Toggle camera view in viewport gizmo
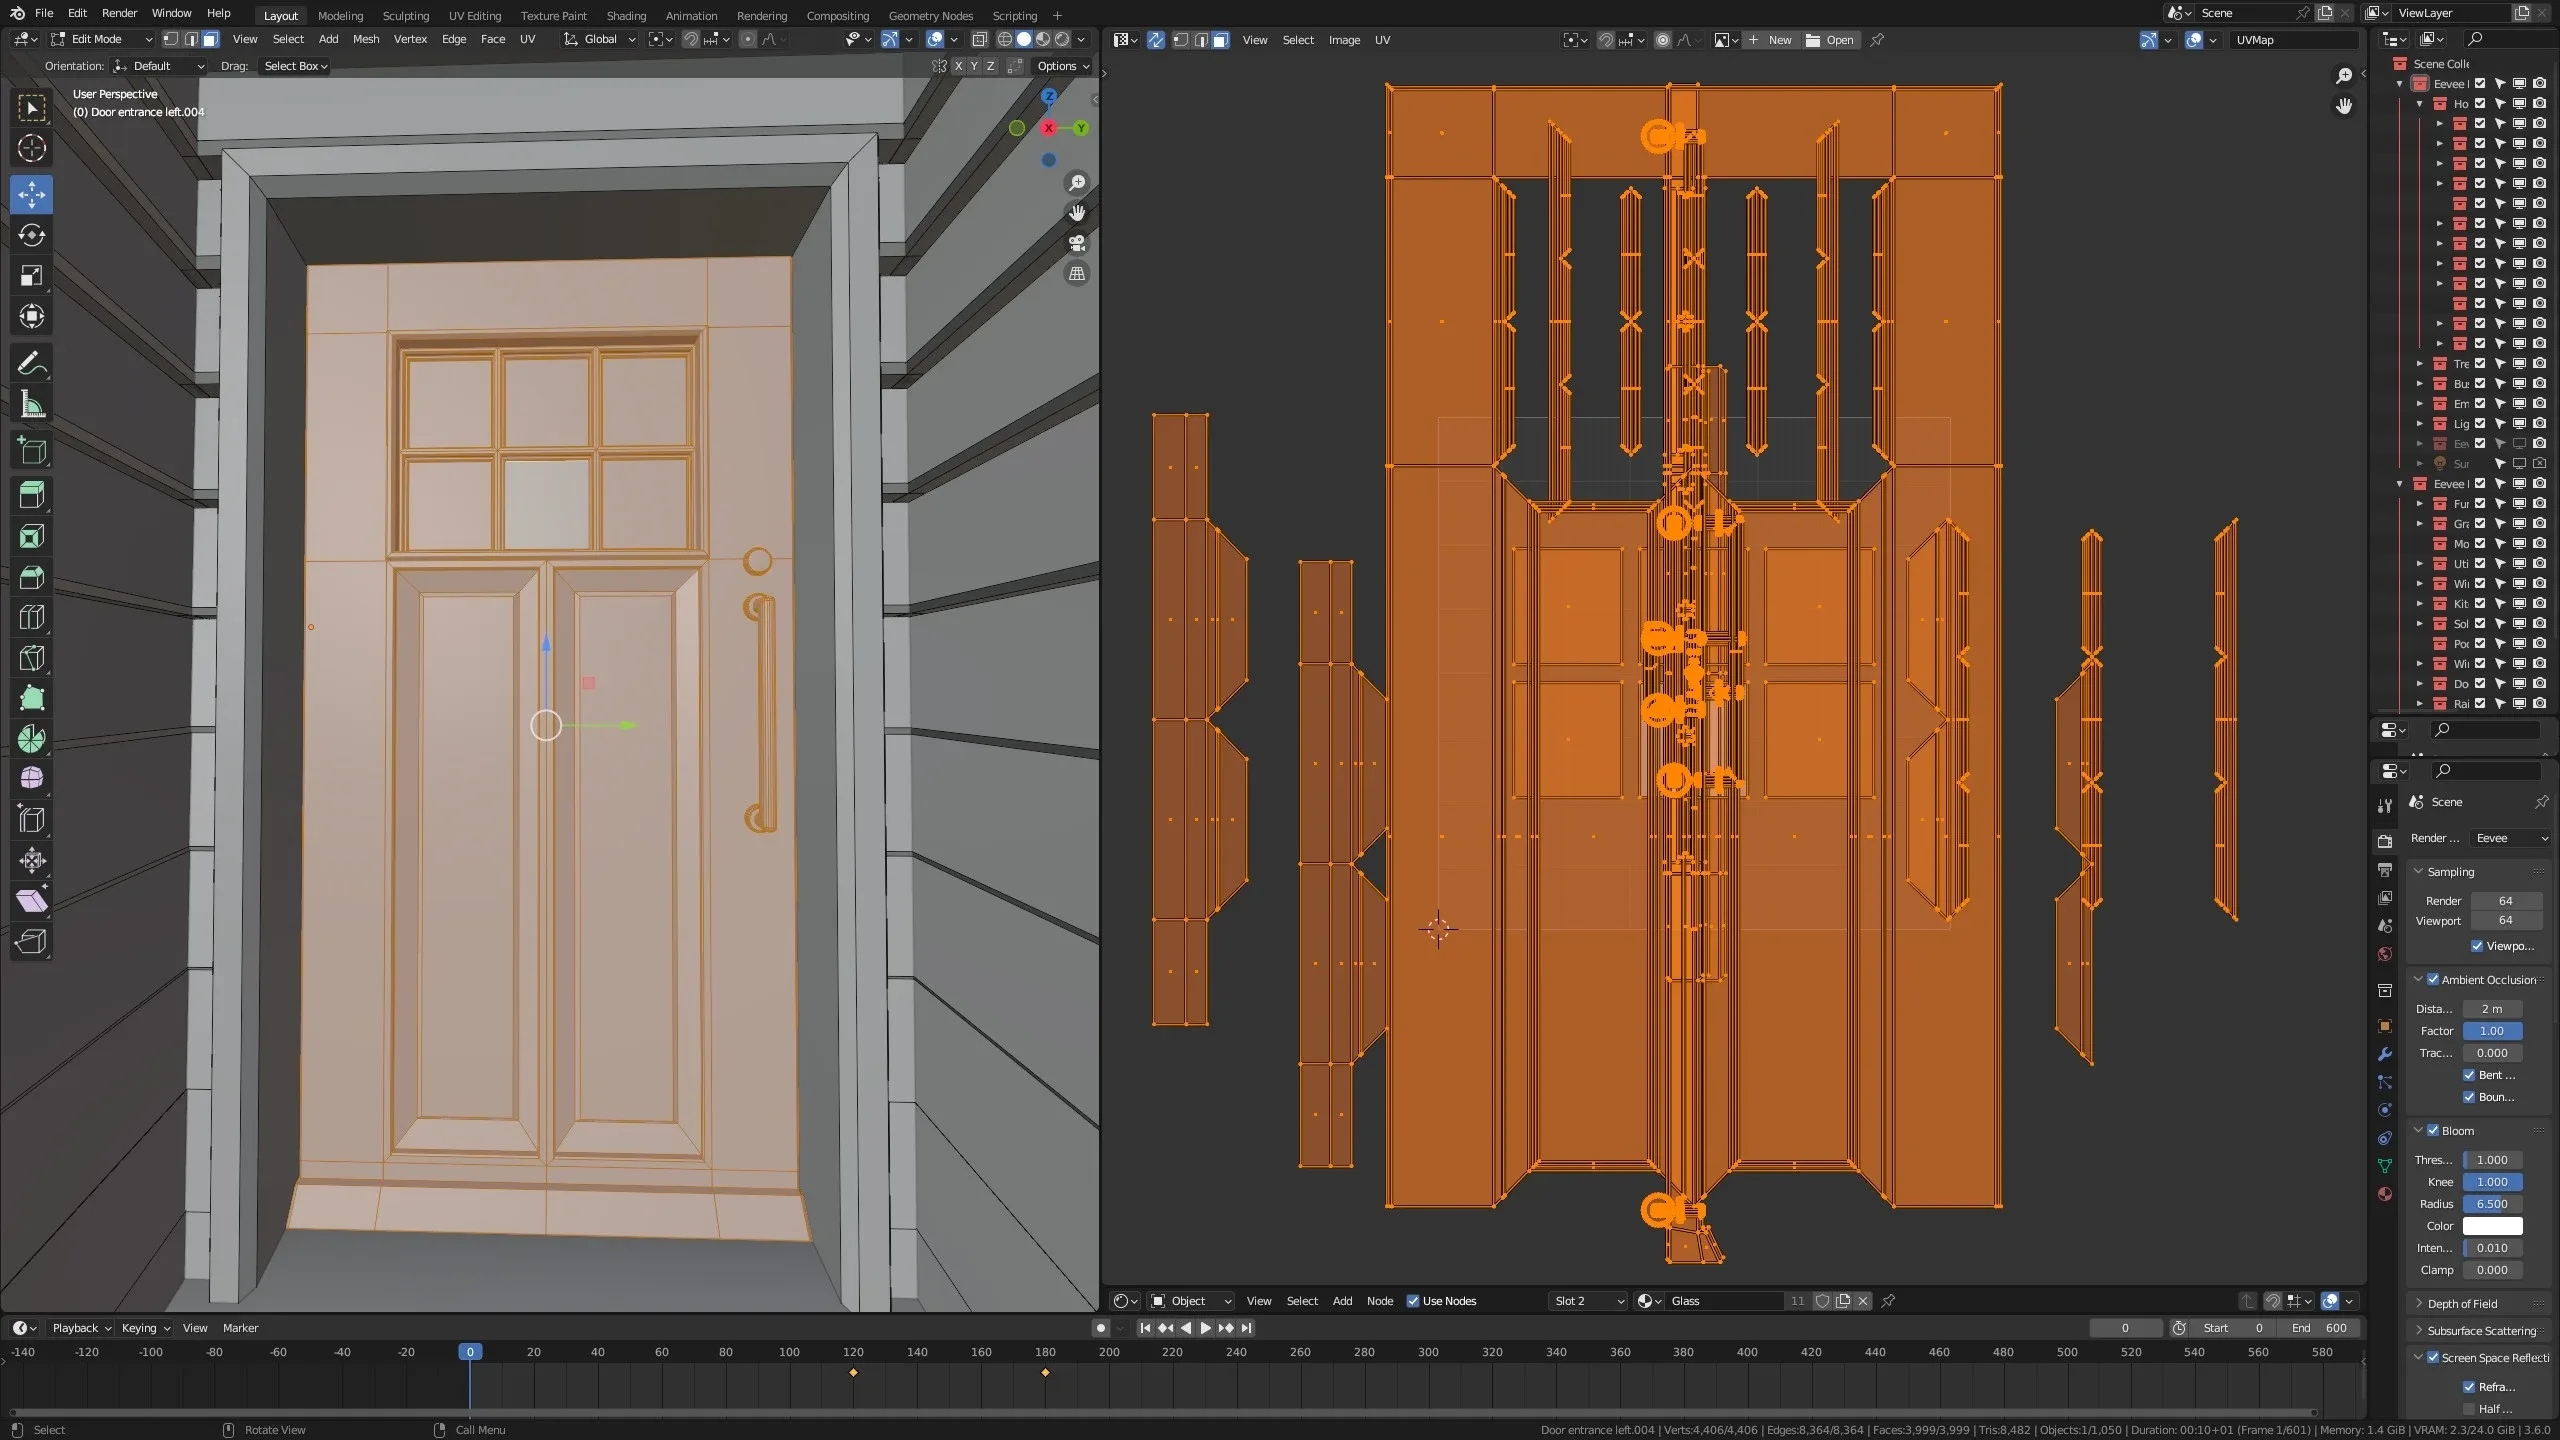The image size is (2560, 1440). click(x=1077, y=243)
